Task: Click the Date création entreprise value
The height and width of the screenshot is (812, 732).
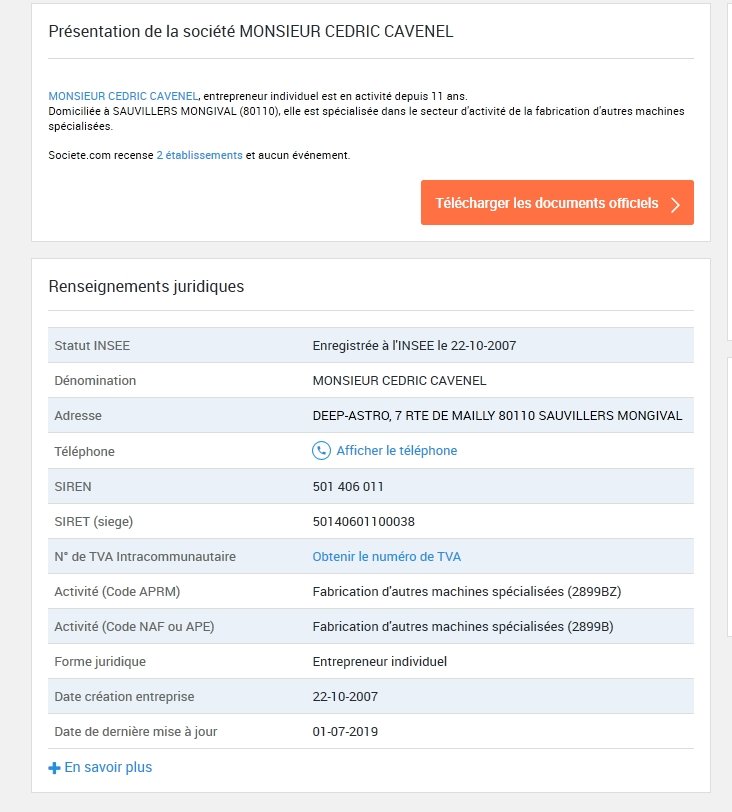Action: 345,696
